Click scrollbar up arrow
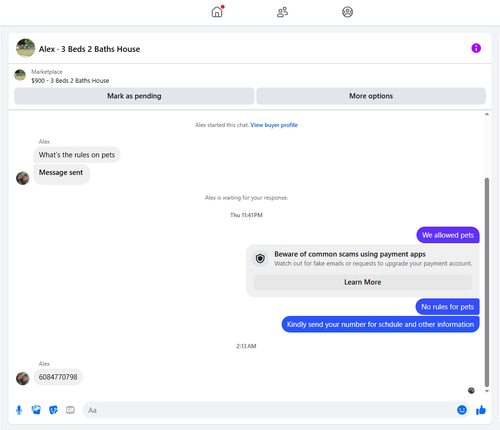The image size is (500, 430). click(487, 114)
